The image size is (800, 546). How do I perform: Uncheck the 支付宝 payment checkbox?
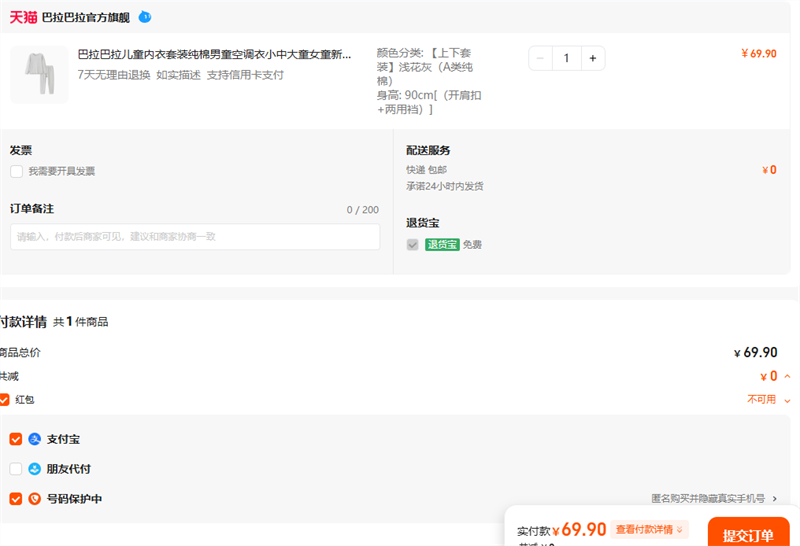coord(15,439)
